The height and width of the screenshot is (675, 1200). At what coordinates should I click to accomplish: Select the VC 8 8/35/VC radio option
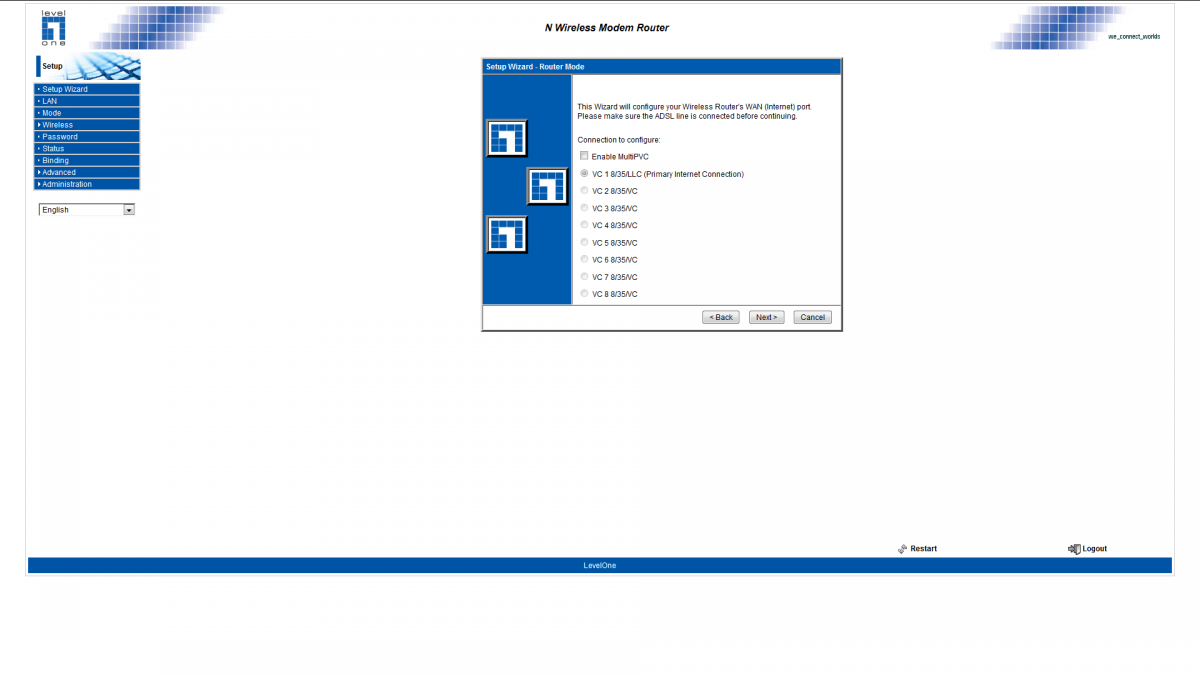click(x=584, y=293)
